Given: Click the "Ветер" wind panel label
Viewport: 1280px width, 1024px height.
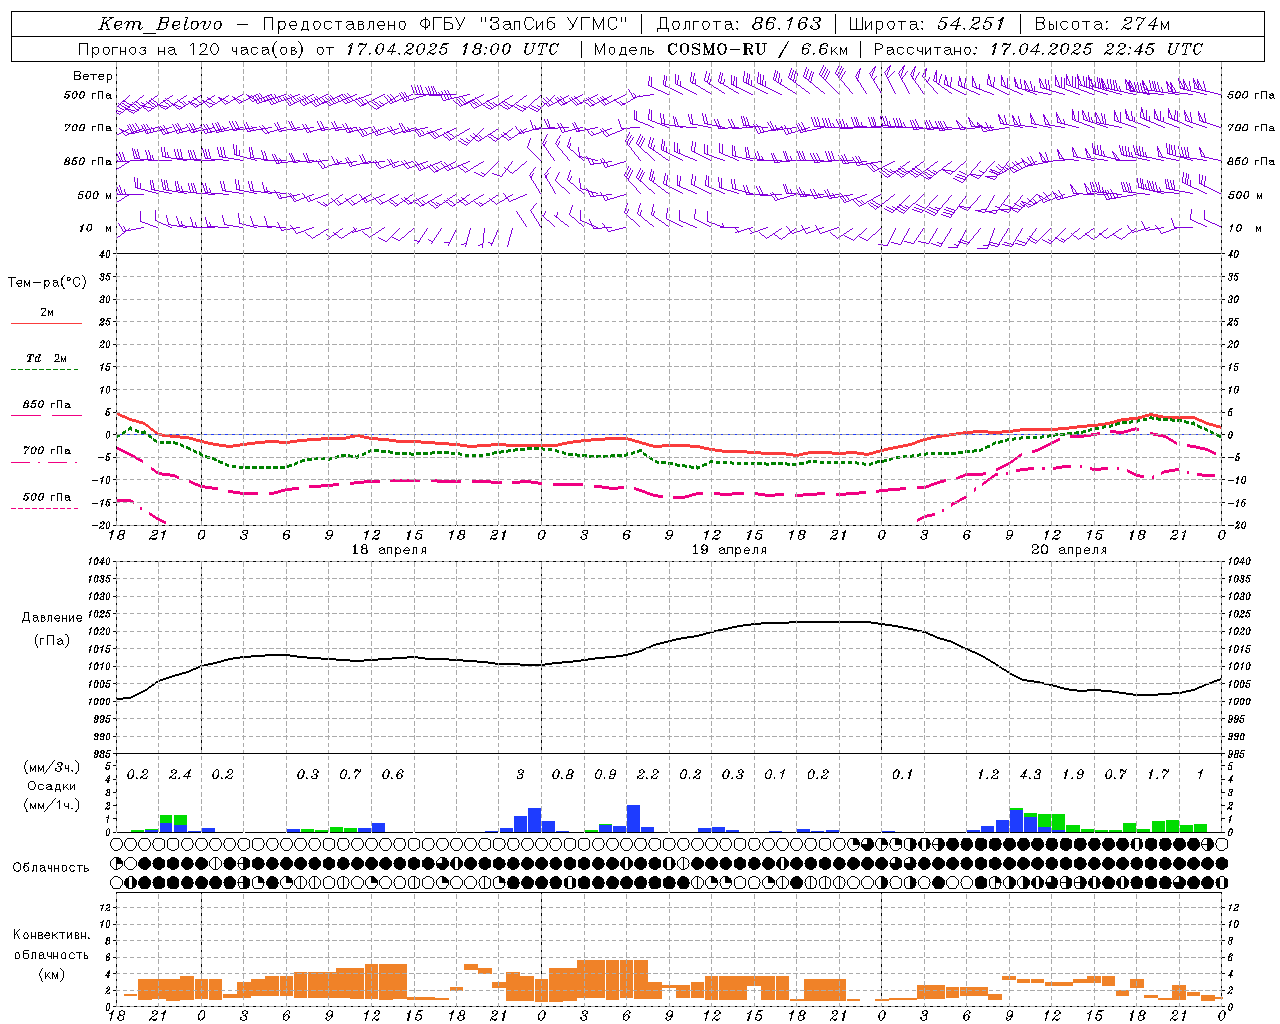Looking at the screenshot, I should 92,76.
